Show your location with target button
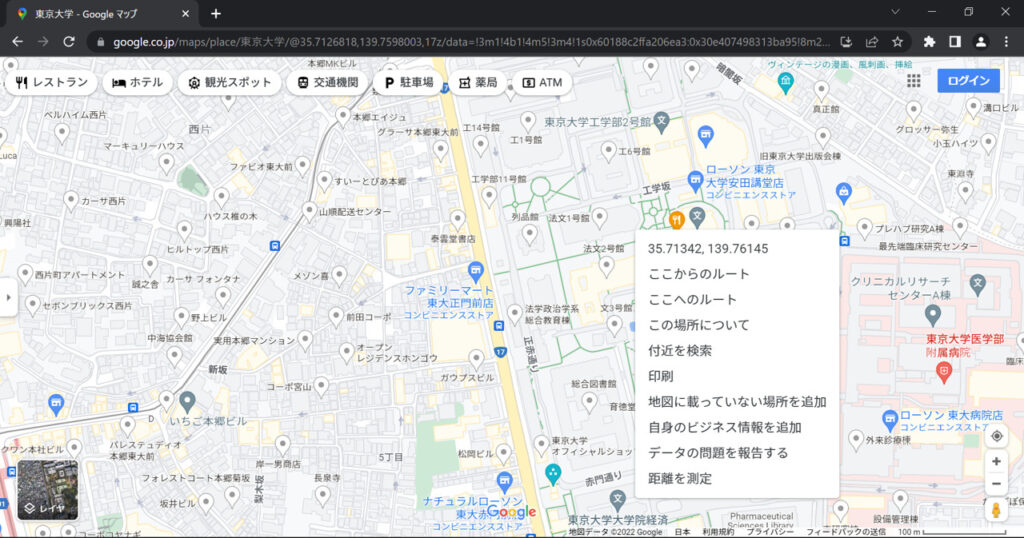The image size is (1024, 538). point(997,436)
